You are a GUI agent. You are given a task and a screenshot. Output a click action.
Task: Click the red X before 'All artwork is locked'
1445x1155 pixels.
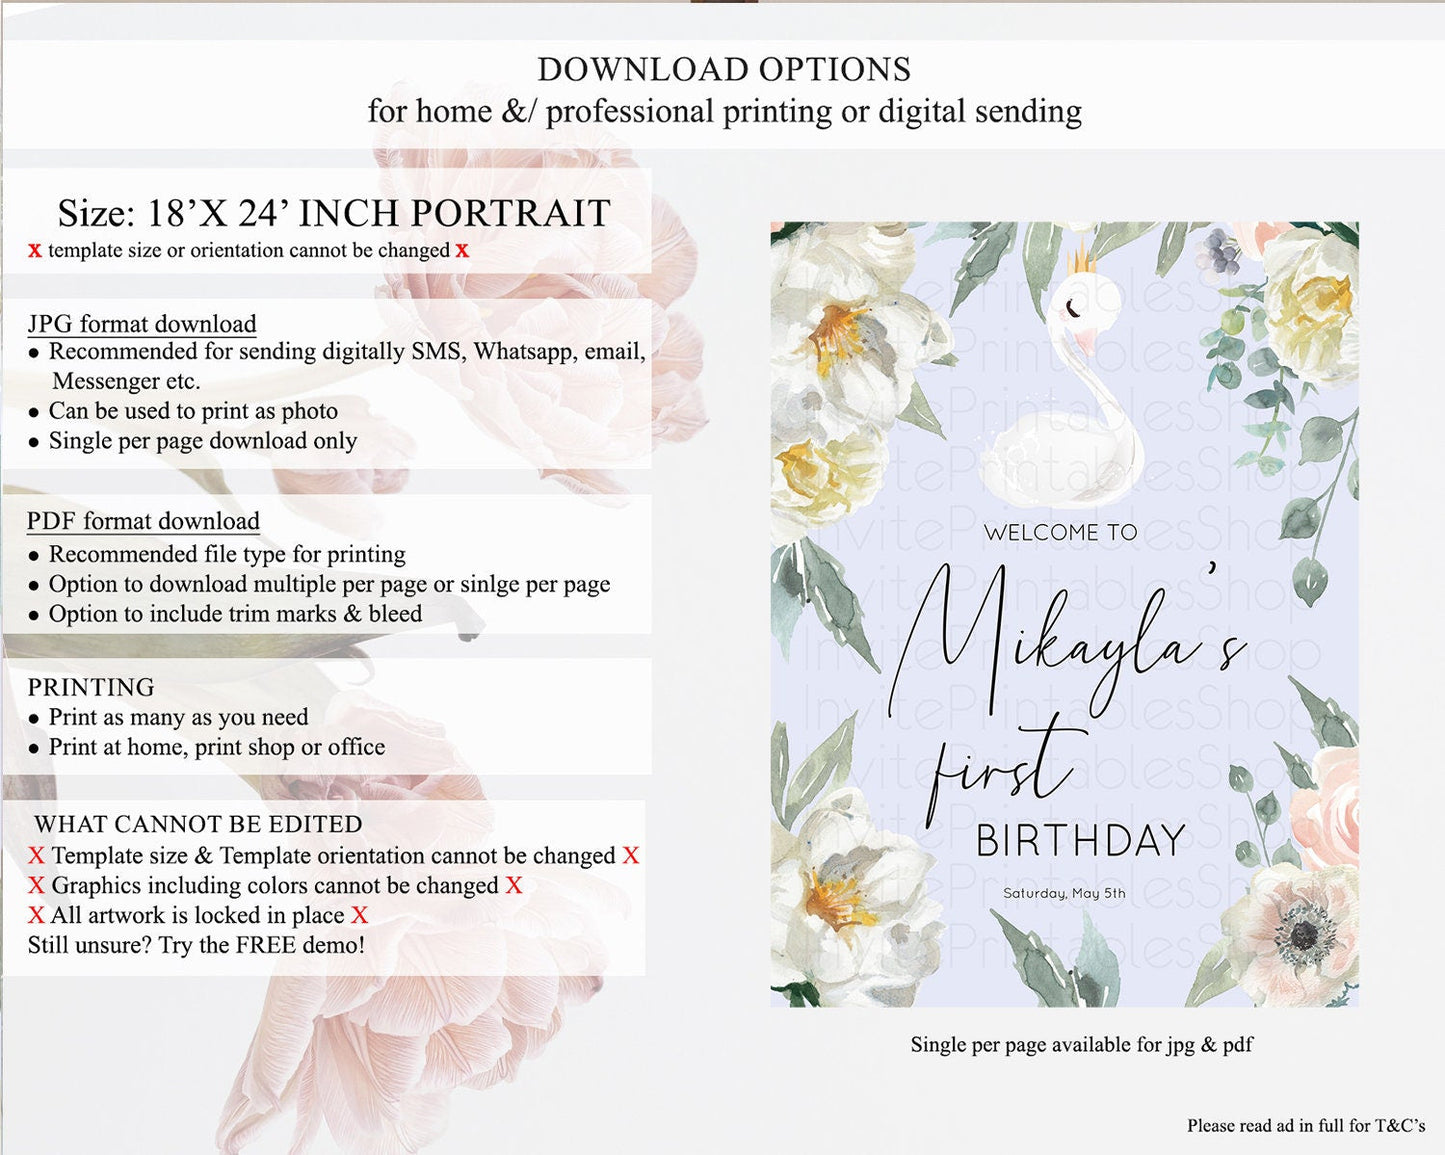click(36, 915)
